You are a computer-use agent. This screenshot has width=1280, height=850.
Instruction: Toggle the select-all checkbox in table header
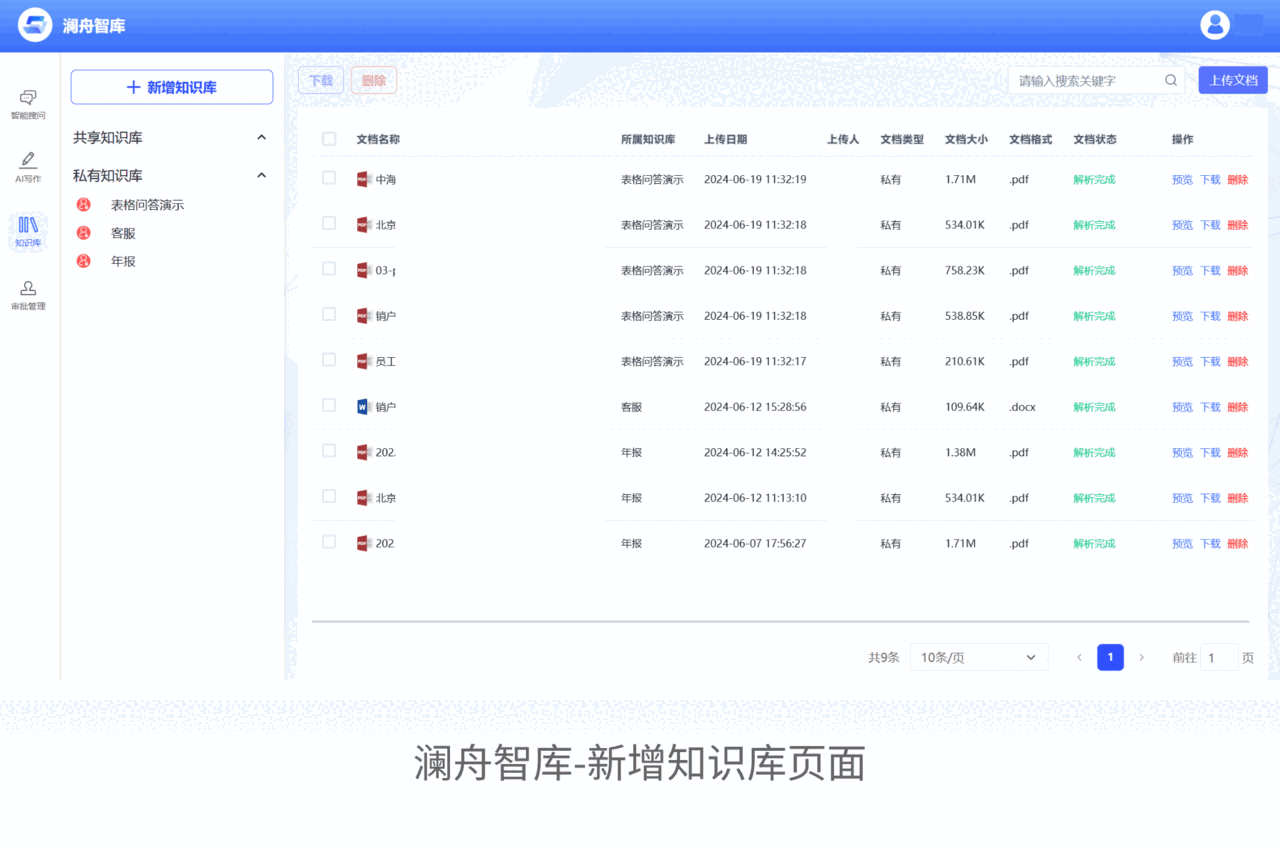[329, 139]
